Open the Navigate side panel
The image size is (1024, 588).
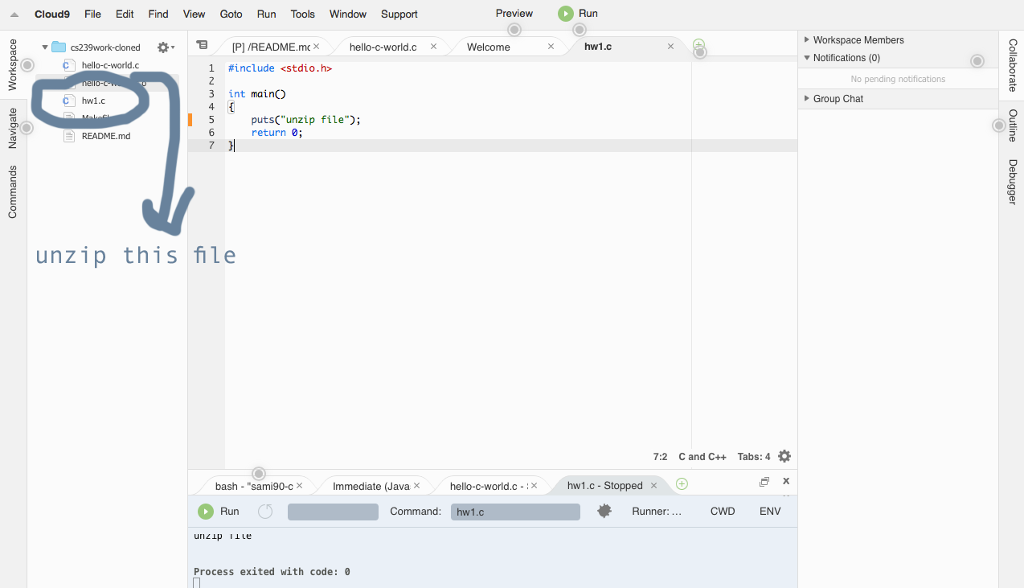point(12,128)
